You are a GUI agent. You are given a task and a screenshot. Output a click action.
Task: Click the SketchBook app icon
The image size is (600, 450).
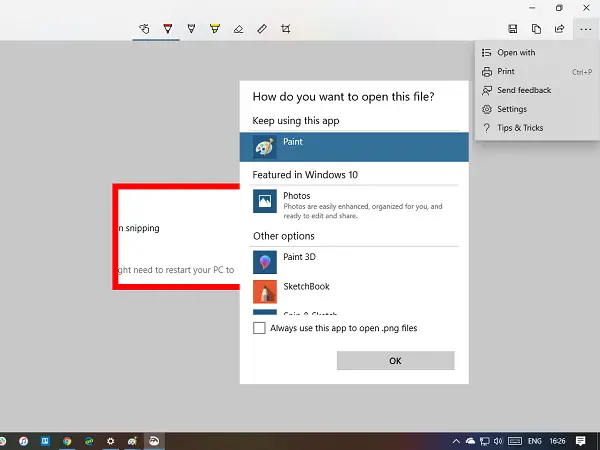click(x=265, y=292)
